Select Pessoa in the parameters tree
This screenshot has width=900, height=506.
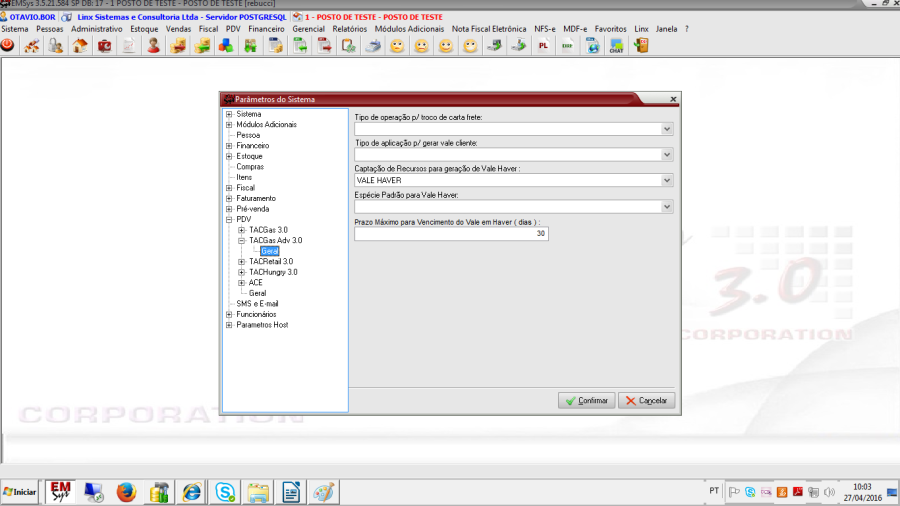pos(248,135)
